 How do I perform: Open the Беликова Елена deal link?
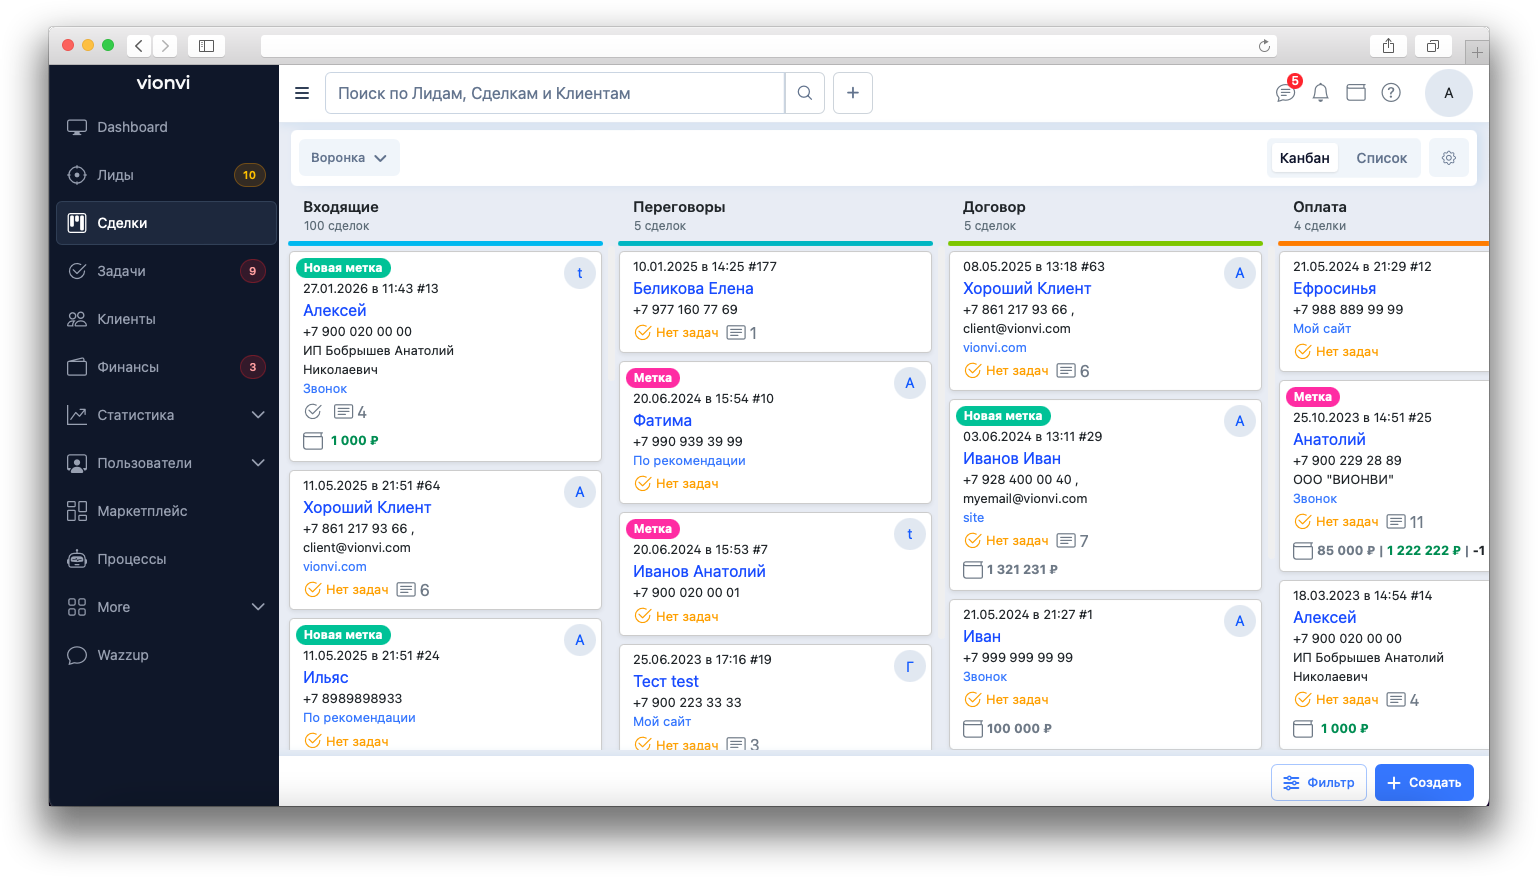click(x=693, y=288)
